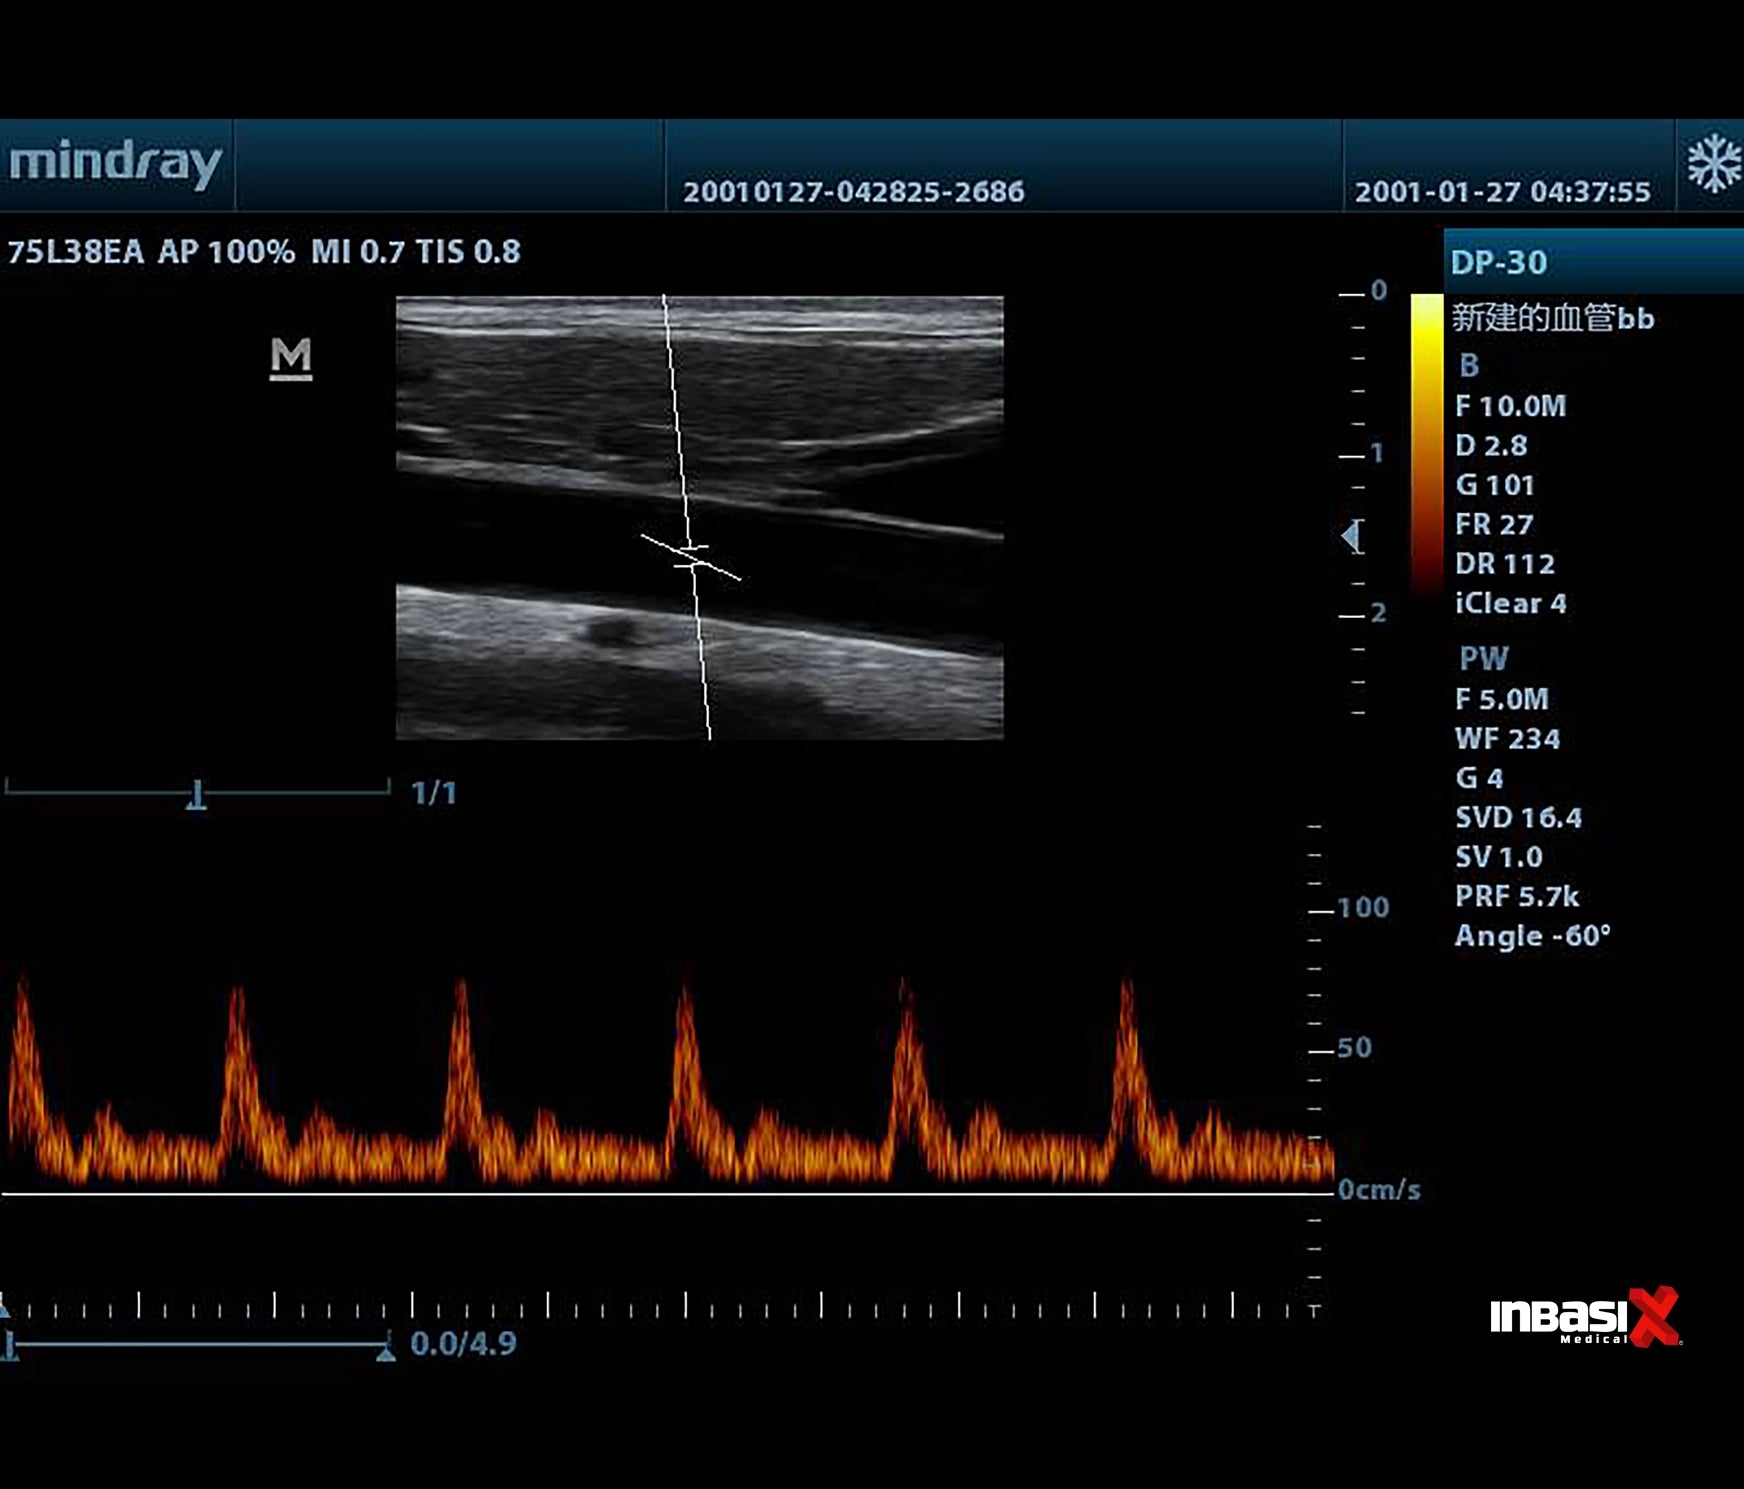Image resolution: width=1744 pixels, height=1489 pixels.
Task: Click the MI 0.7 readout
Action: pyautogui.click(x=357, y=251)
